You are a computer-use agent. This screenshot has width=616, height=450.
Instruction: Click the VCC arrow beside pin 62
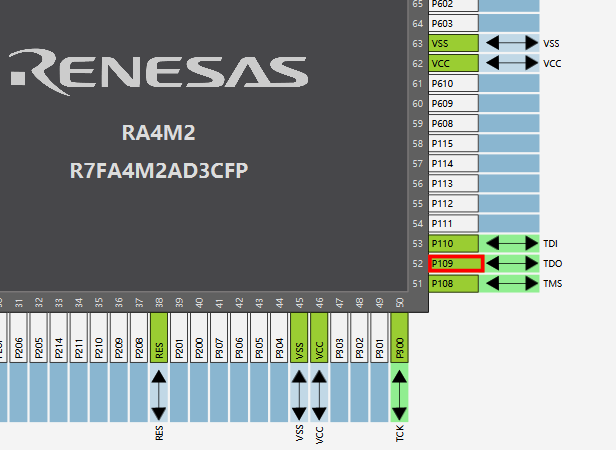[x=512, y=63]
